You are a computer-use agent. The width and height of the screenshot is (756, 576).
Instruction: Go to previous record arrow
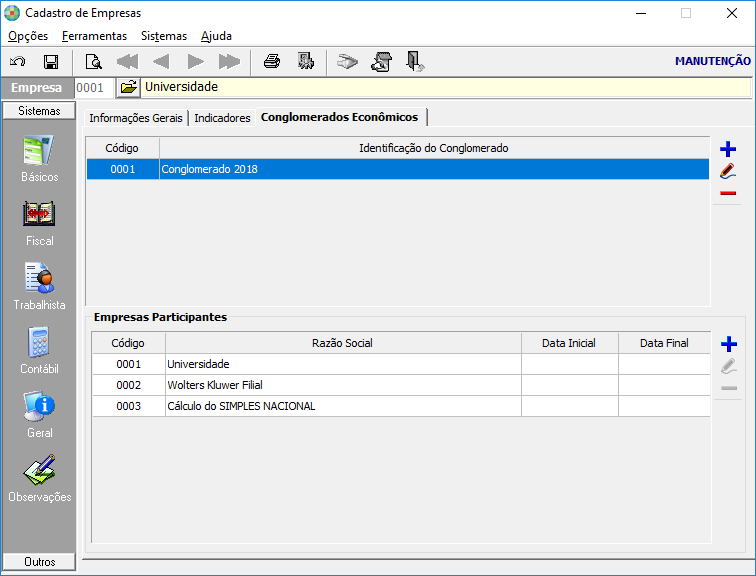pyautogui.click(x=161, y=62)
